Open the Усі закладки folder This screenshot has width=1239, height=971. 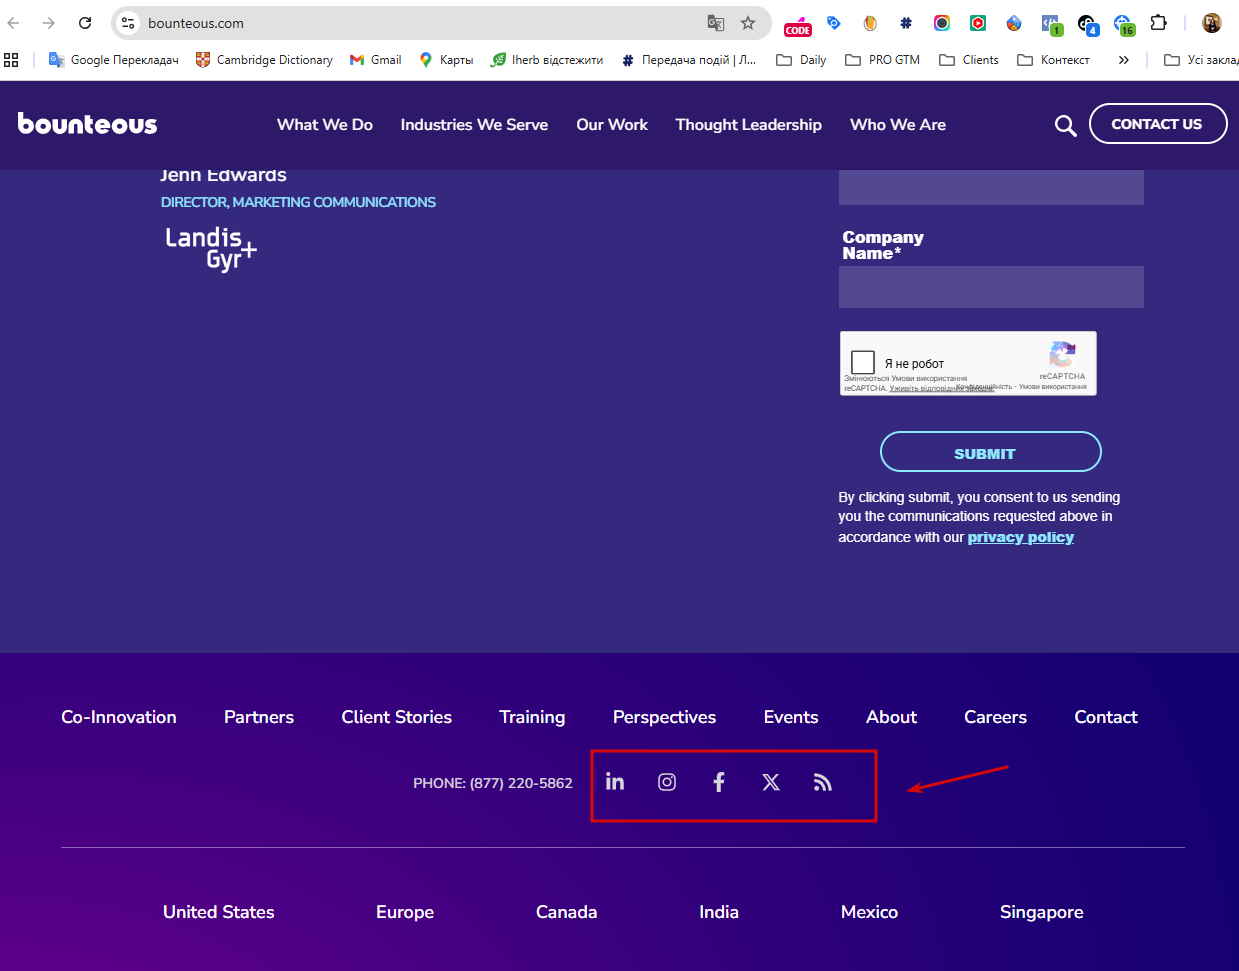pos(1201,60)
